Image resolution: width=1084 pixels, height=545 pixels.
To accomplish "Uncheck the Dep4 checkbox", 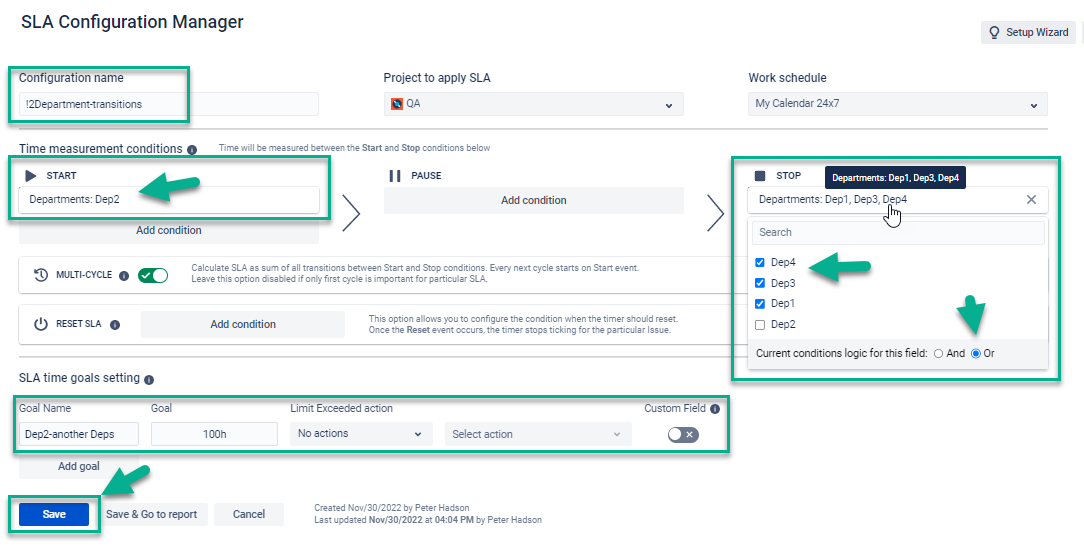I will [760, 263].
